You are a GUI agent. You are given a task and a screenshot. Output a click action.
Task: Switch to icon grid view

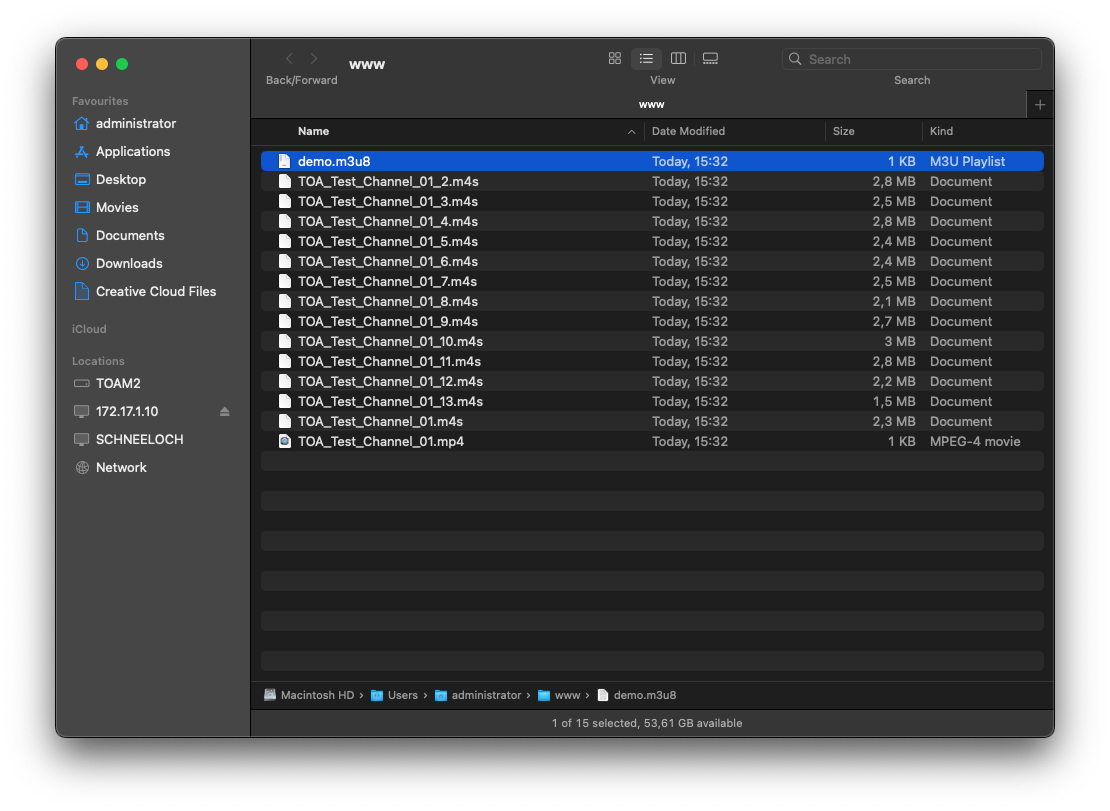click(614, 59)
